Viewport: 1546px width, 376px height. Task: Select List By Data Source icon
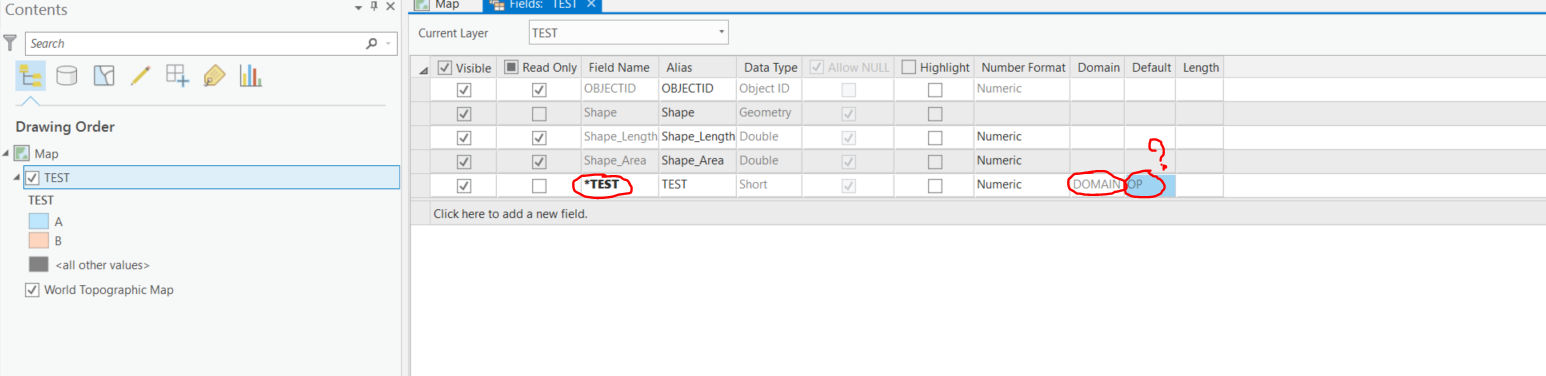point(67,75)
